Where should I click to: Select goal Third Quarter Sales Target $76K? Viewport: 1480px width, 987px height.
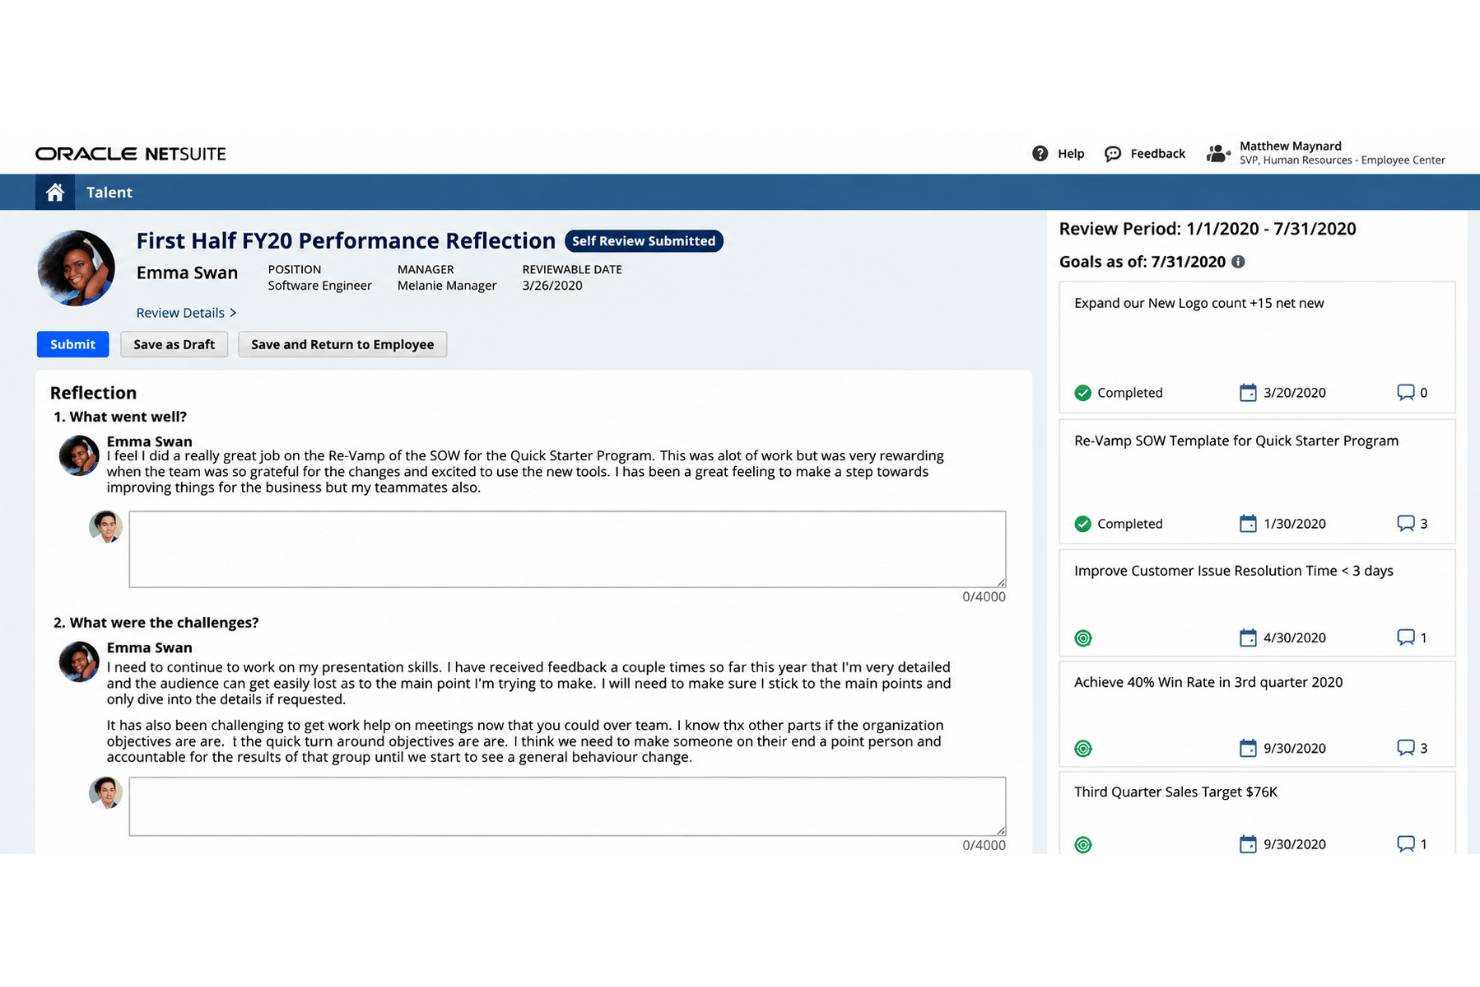pyautogui.click(x=1176, y=792)
